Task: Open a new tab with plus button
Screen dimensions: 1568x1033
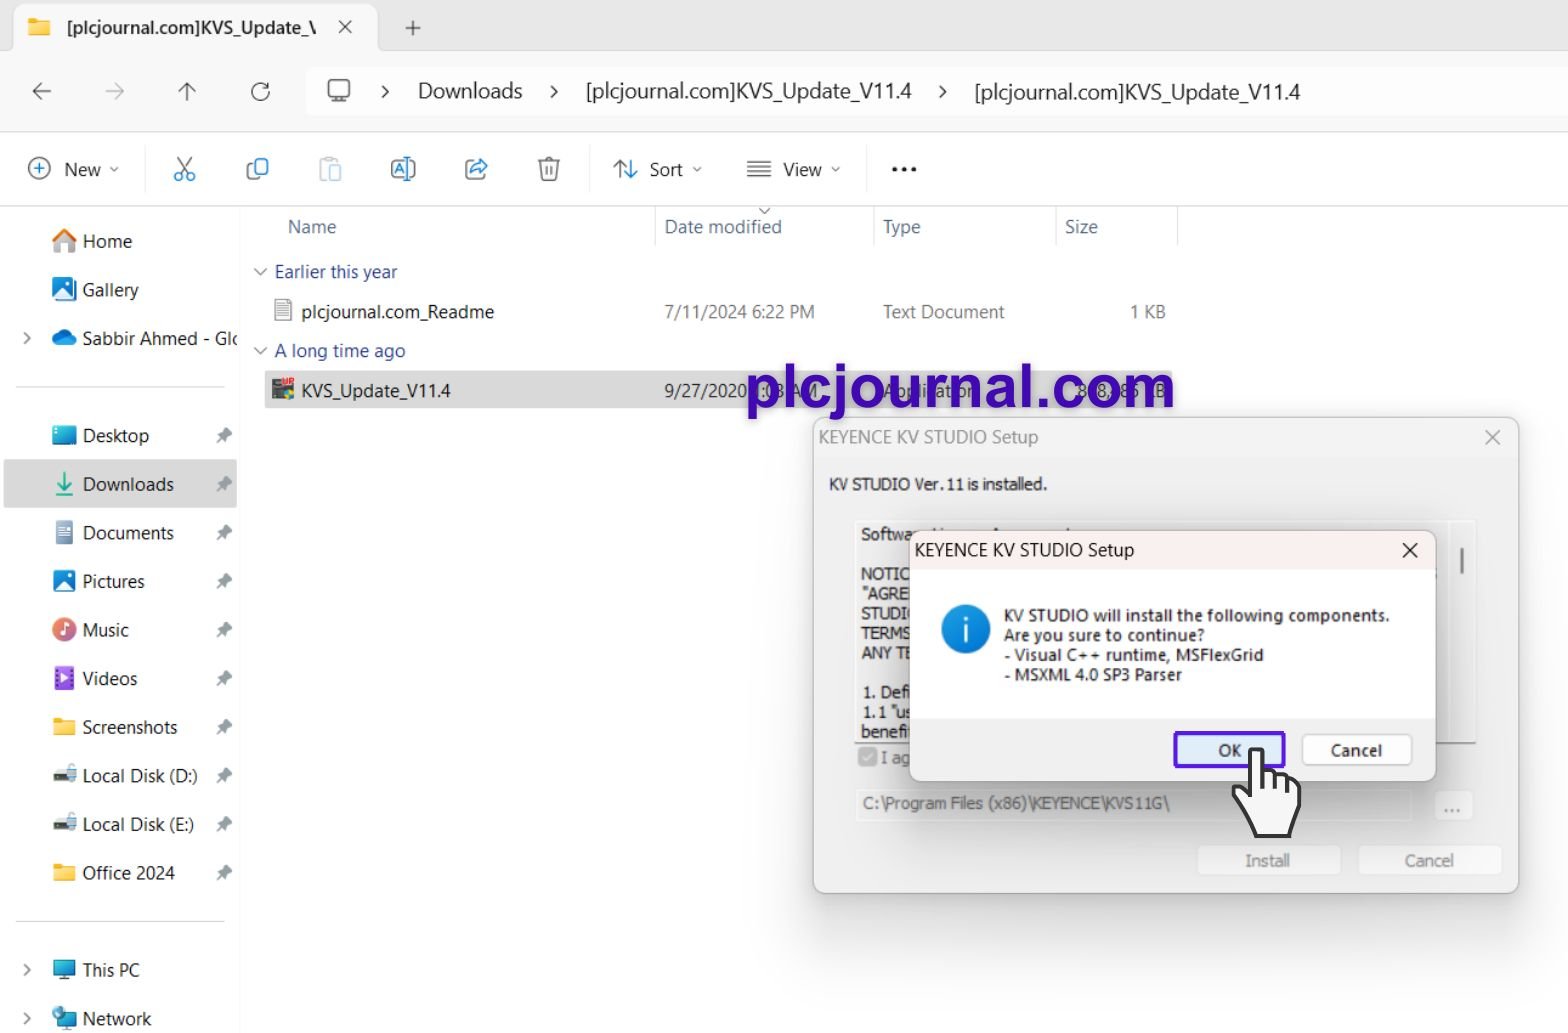Action: click(x=413, y=28)
